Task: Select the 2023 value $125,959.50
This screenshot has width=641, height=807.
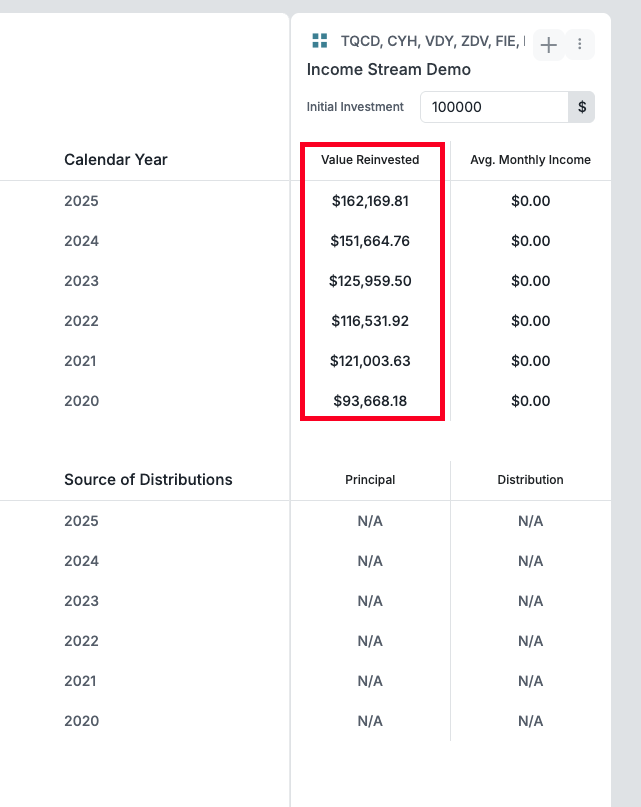Action: pyautogui.click(x=370, y=281)
